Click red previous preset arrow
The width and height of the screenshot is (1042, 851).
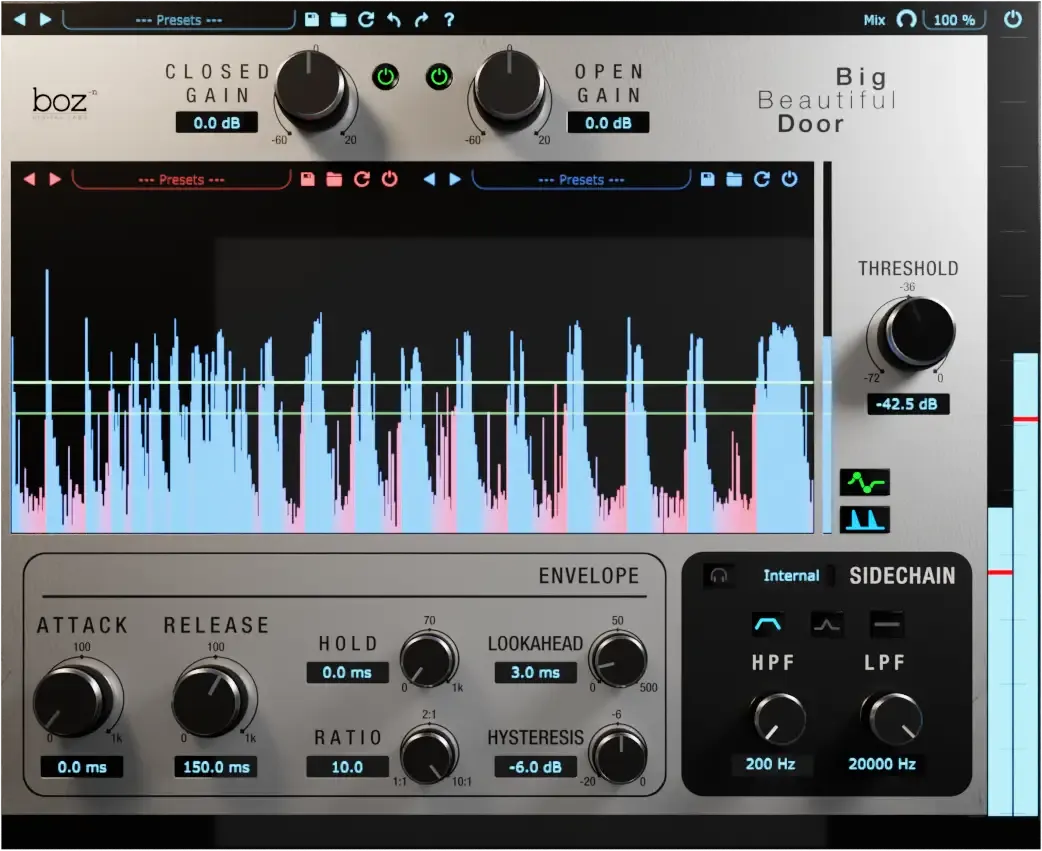[x=29, y=179]
